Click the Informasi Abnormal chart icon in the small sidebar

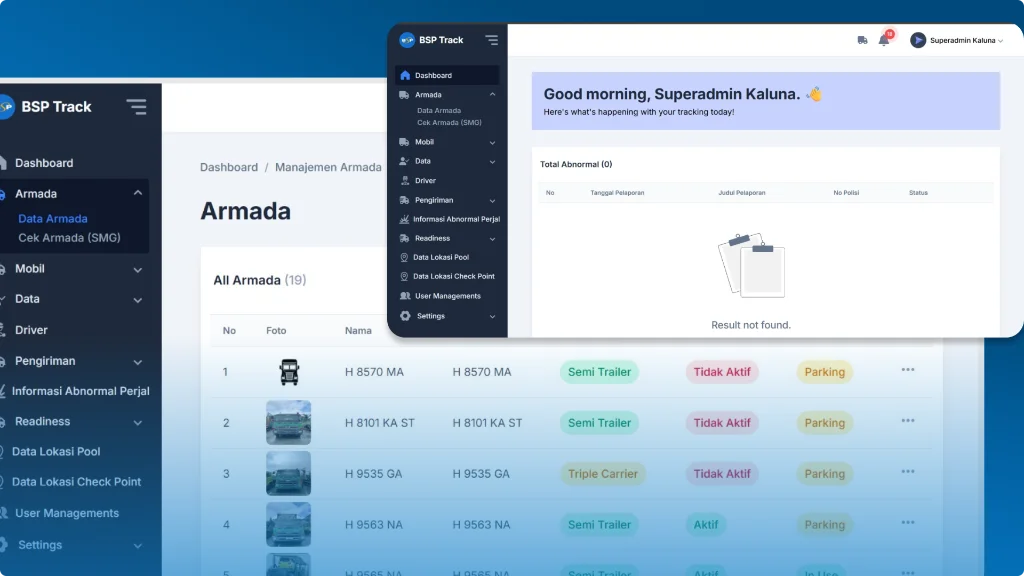coord(404,219)
